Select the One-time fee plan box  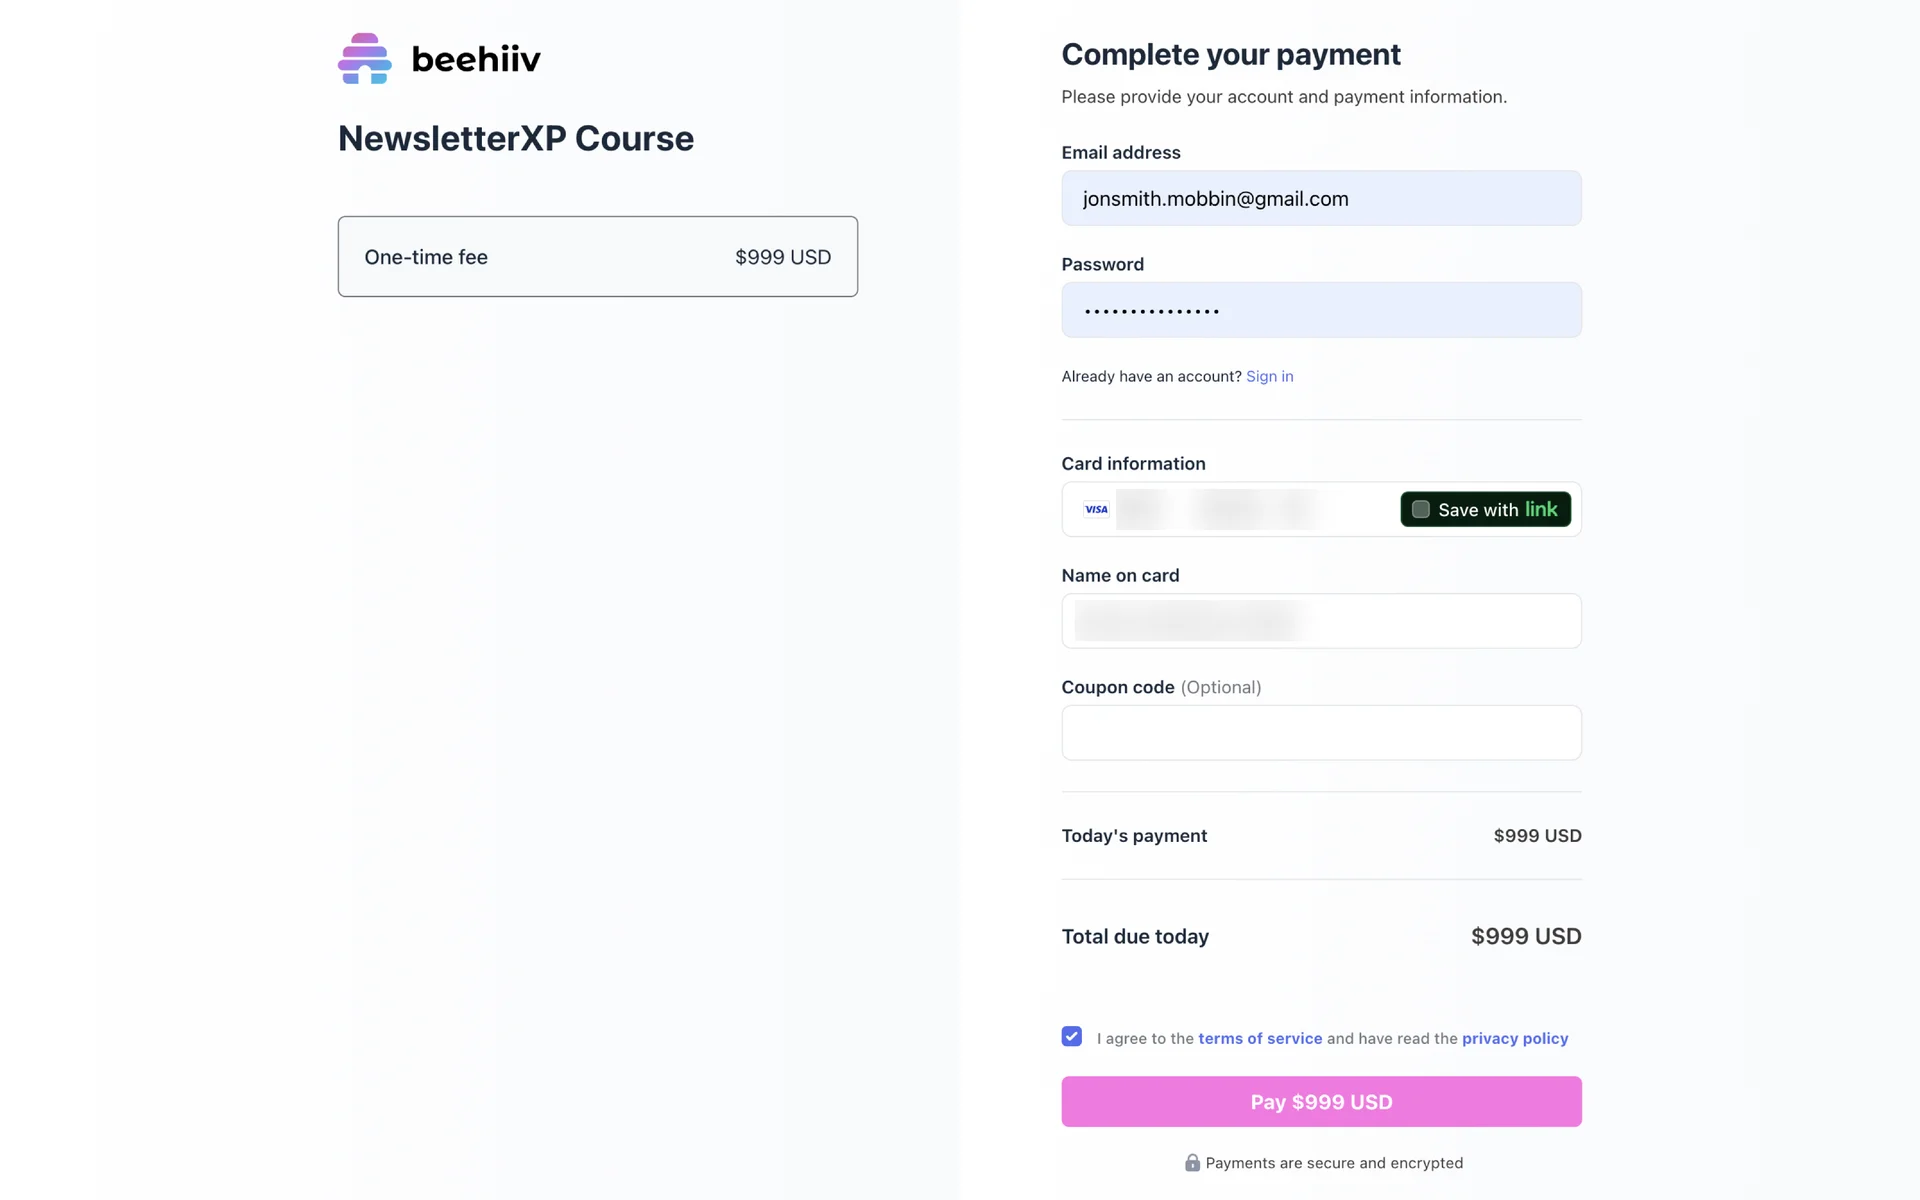click(x=597, y=257)
